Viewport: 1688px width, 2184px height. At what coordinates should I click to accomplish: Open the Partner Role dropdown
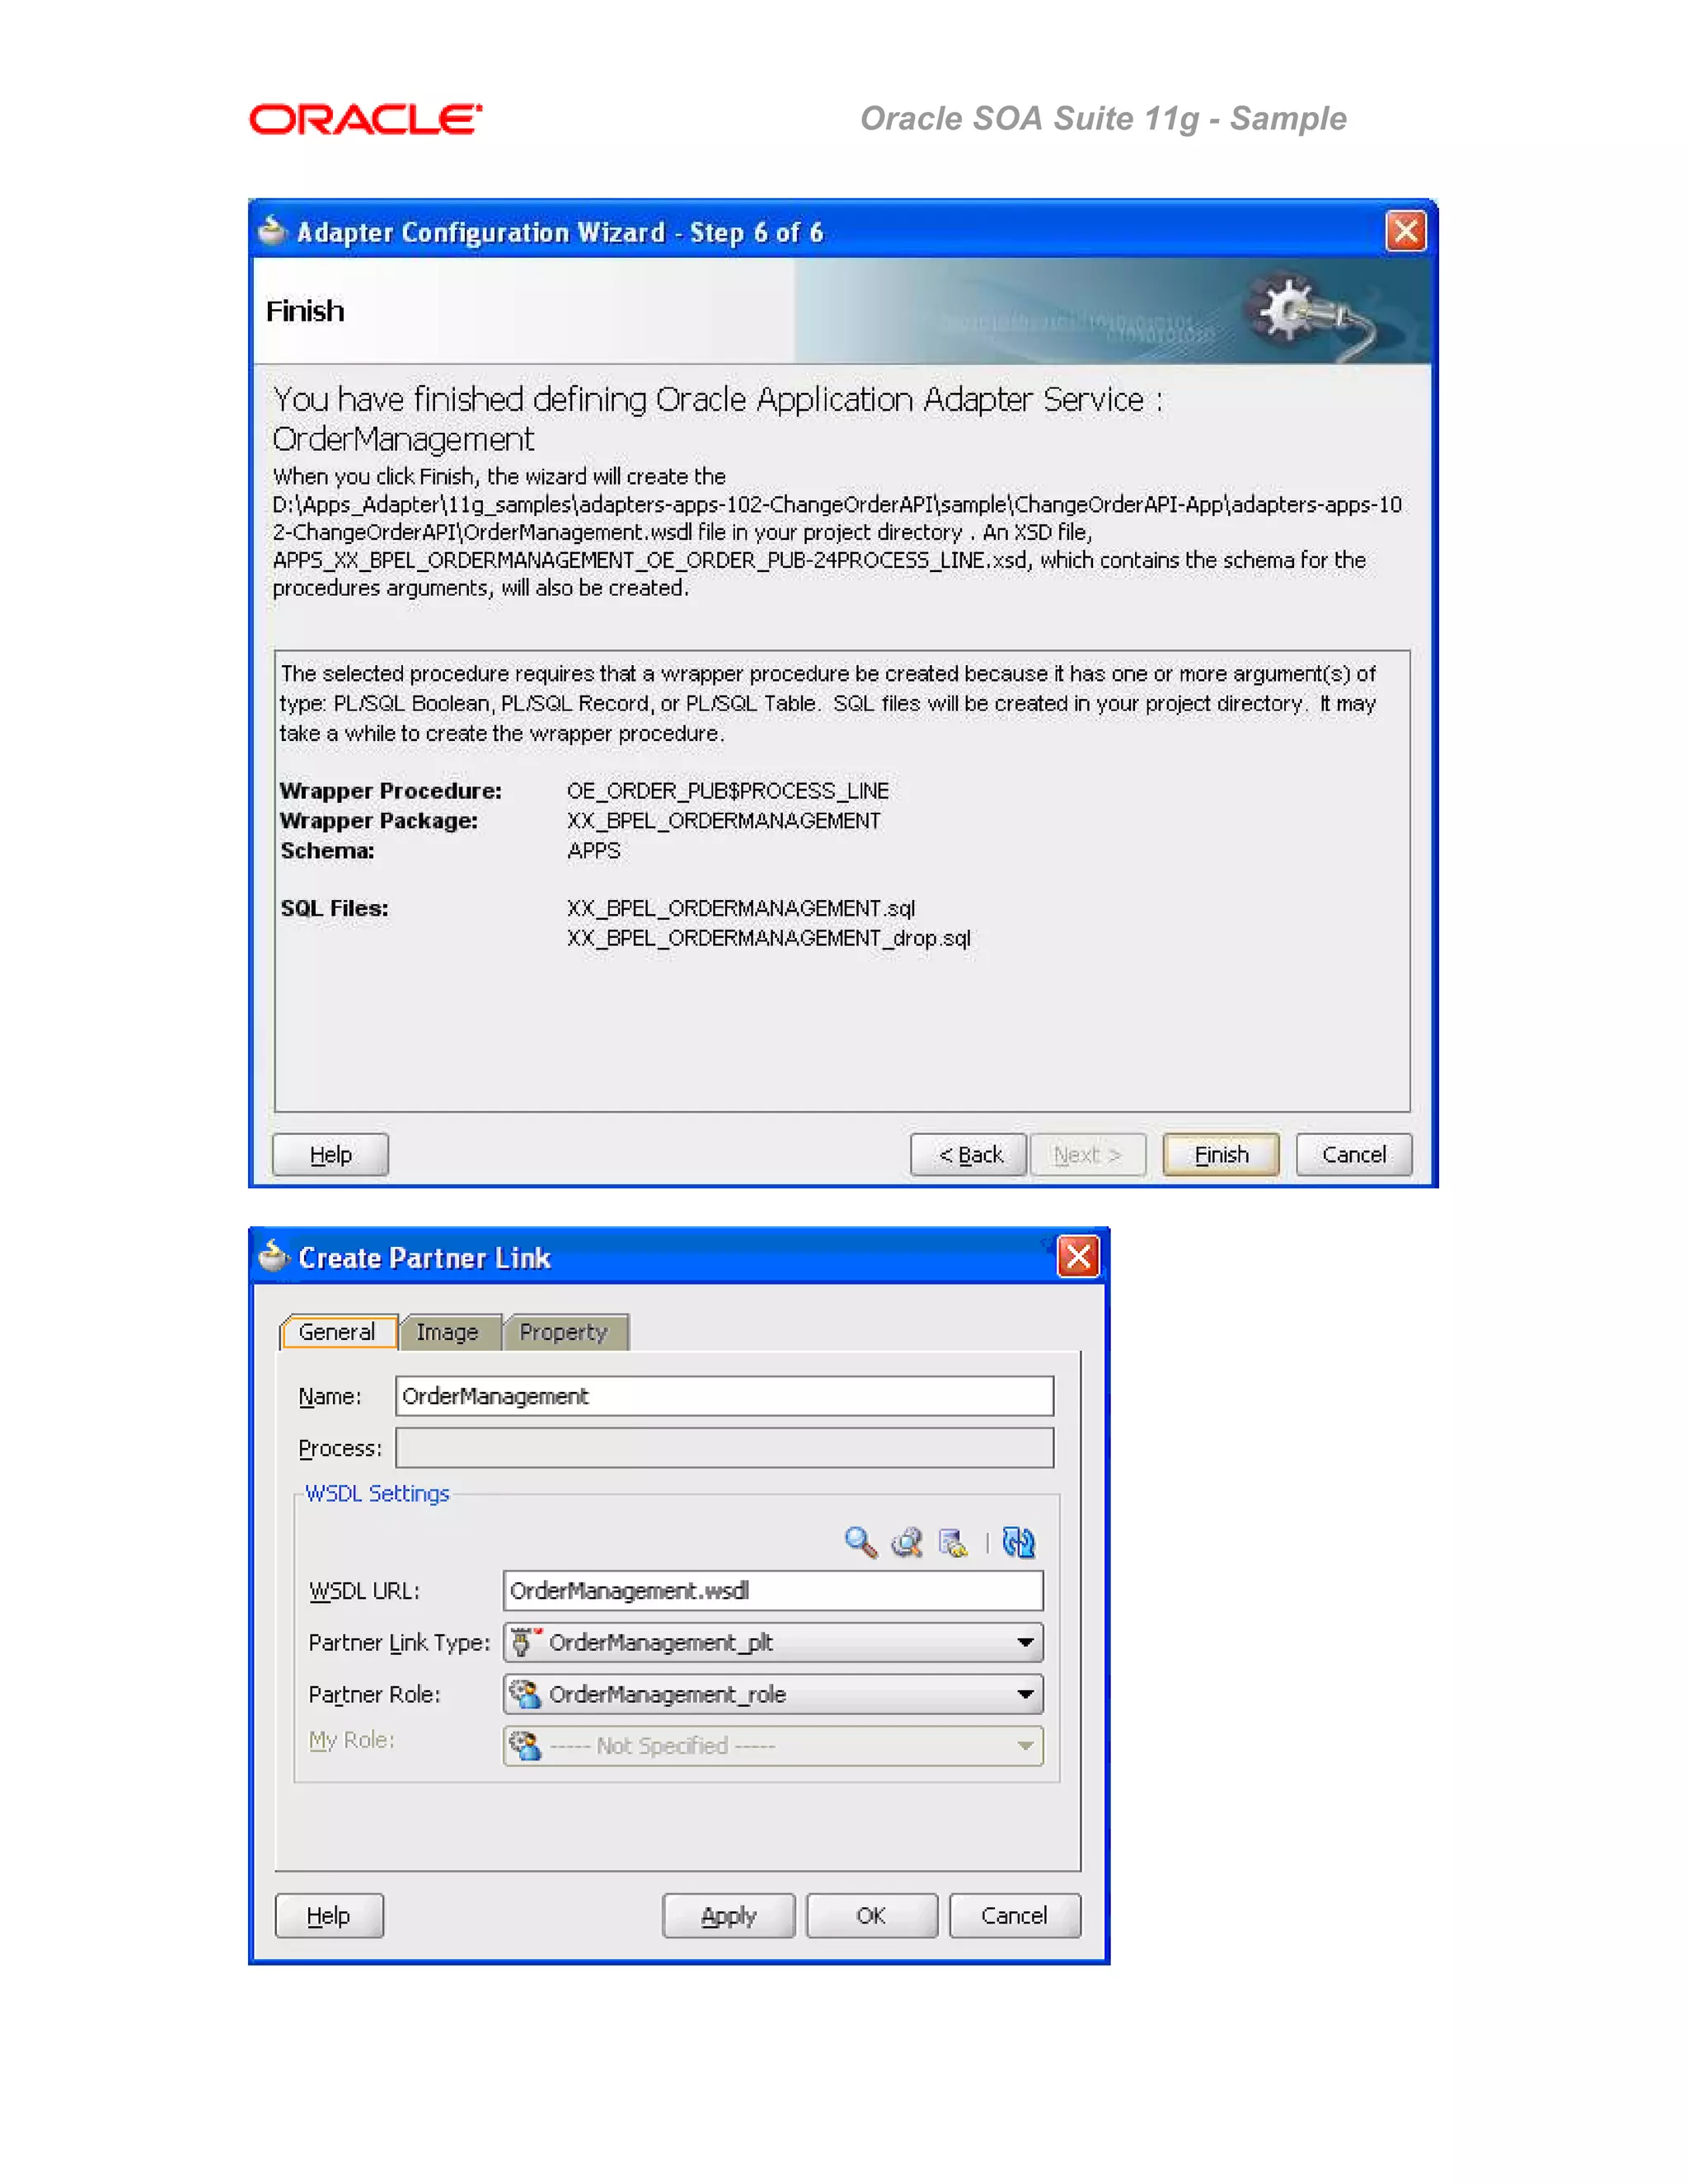1025,1694
